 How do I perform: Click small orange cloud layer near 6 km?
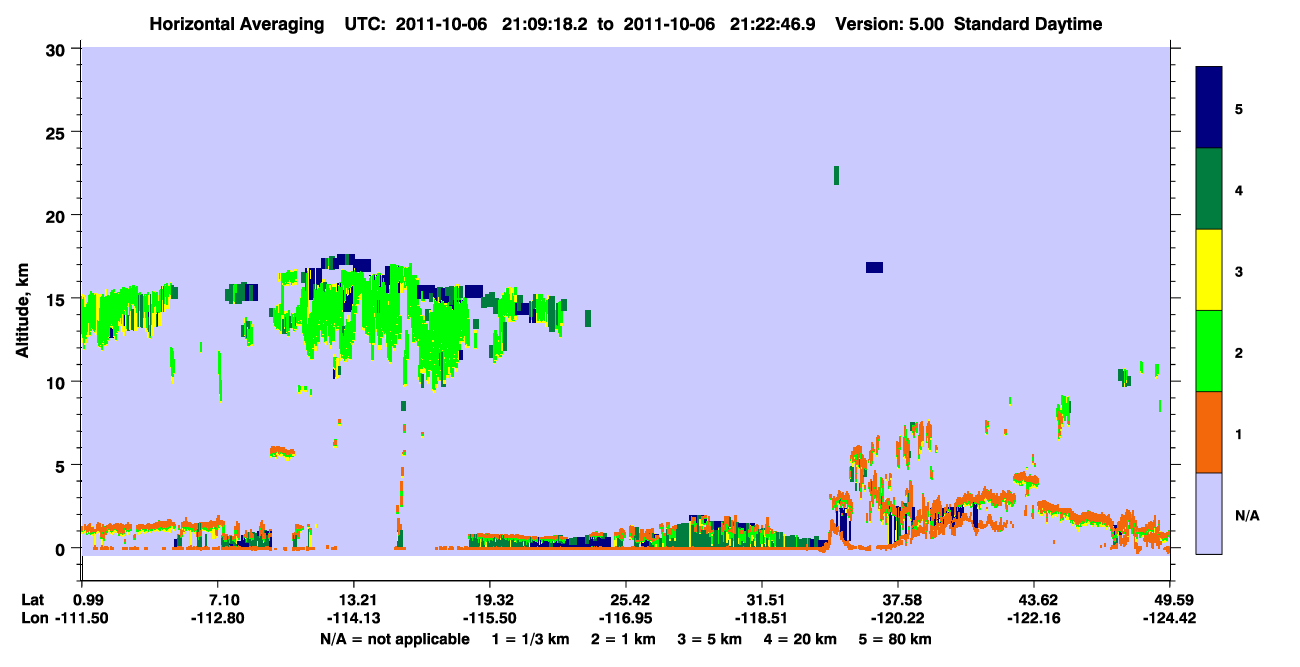pos(282,452)
